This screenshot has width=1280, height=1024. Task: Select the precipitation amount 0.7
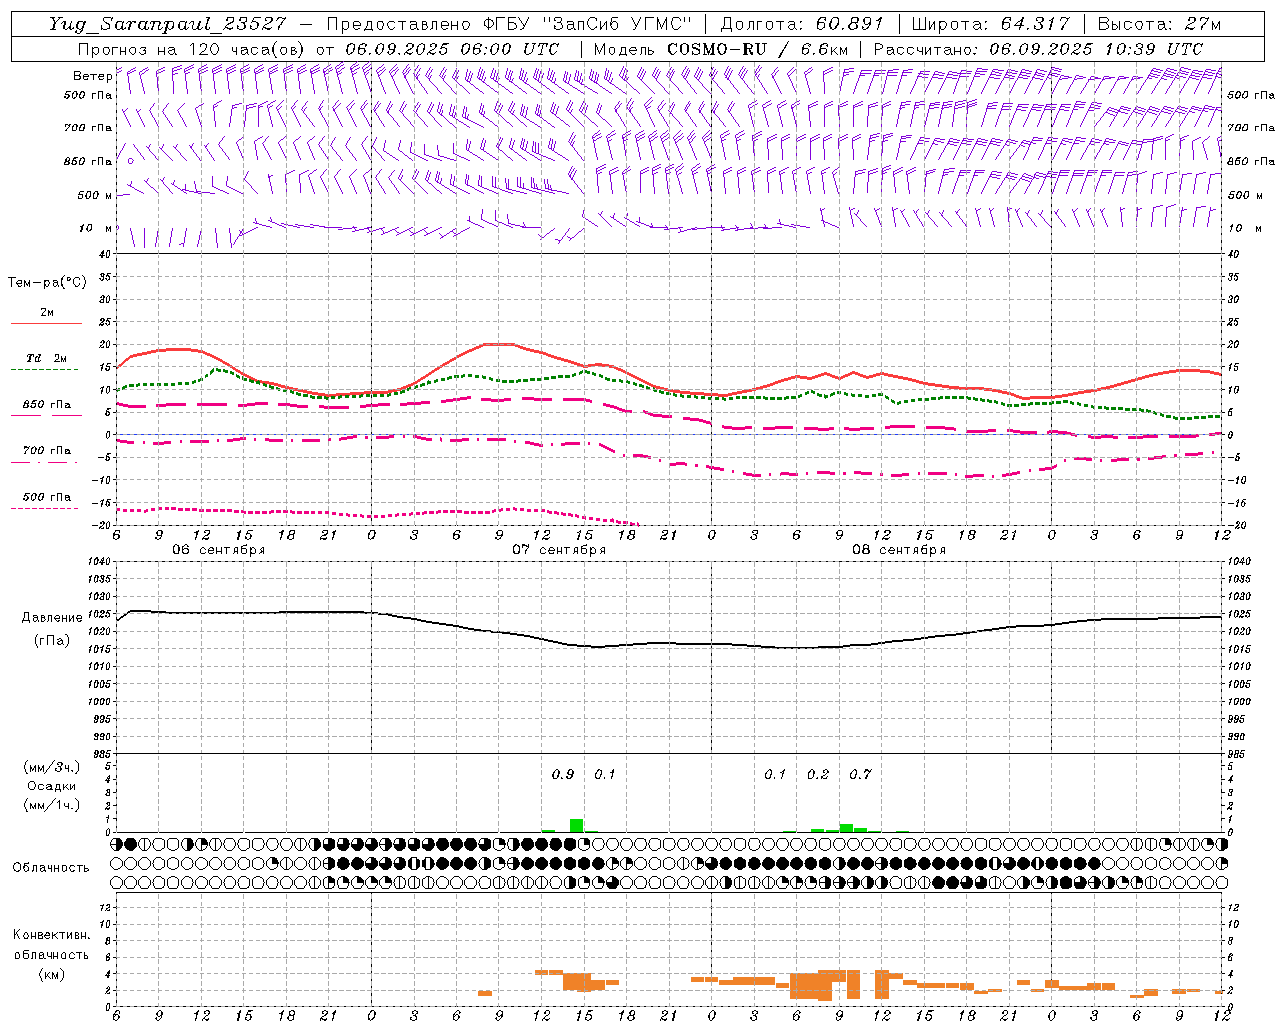tap(860, 775)
